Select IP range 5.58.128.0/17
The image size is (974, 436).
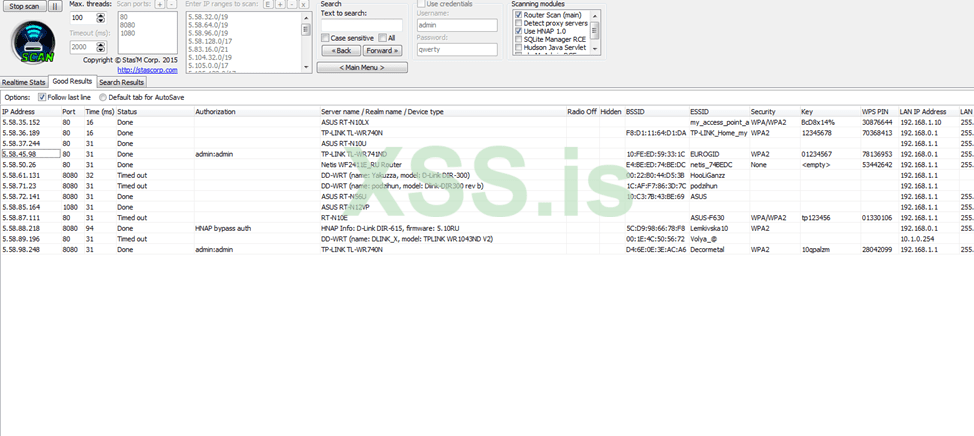(210, 41)
